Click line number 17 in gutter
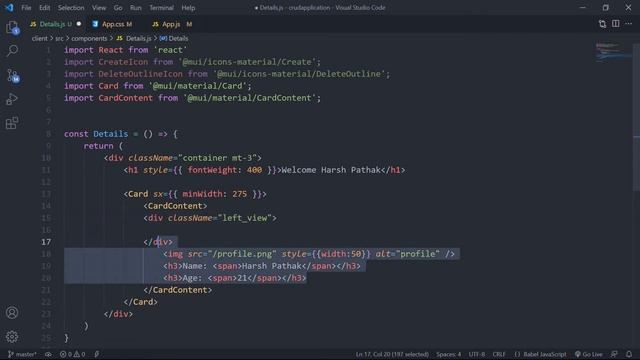This screenshot has height=360, width=640. (46, 242)
